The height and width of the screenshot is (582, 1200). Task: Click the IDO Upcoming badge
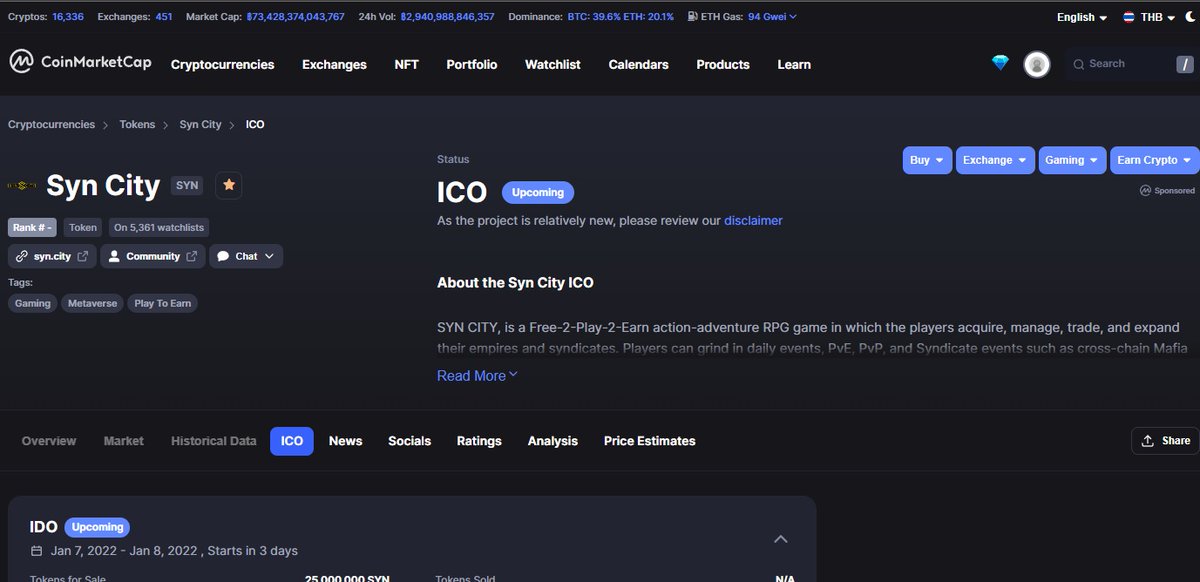tap(97, 527)
